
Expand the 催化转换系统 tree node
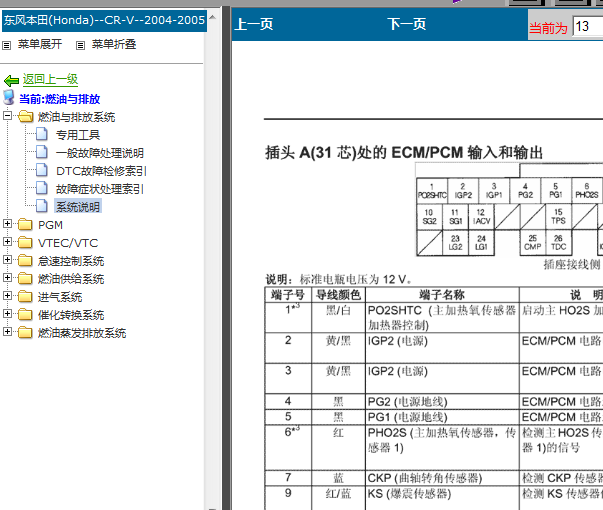[x=7, y=313]
